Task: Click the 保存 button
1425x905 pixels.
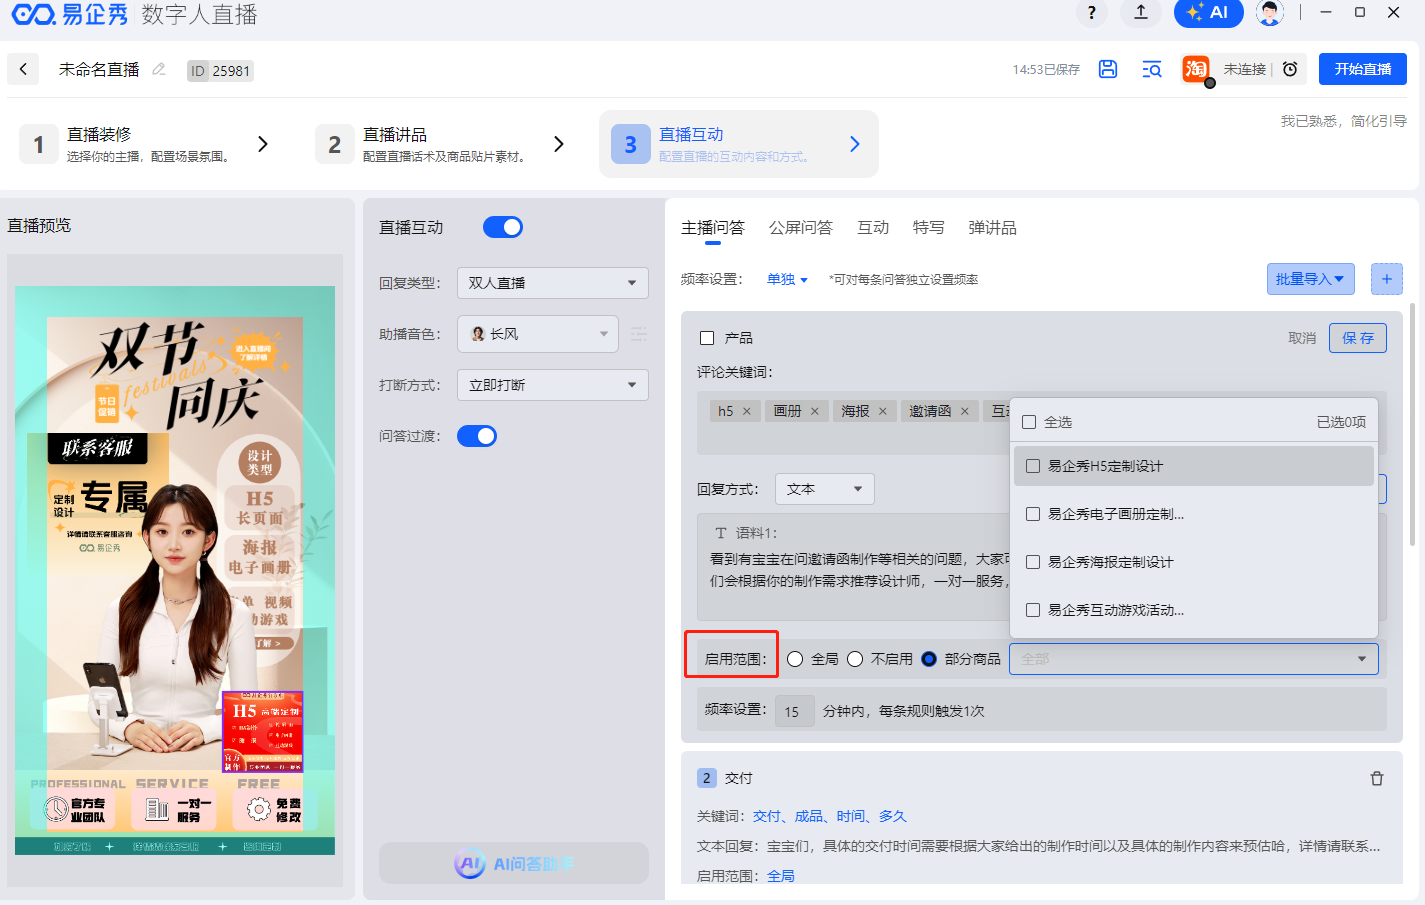Action: [x=1358, y=338]
